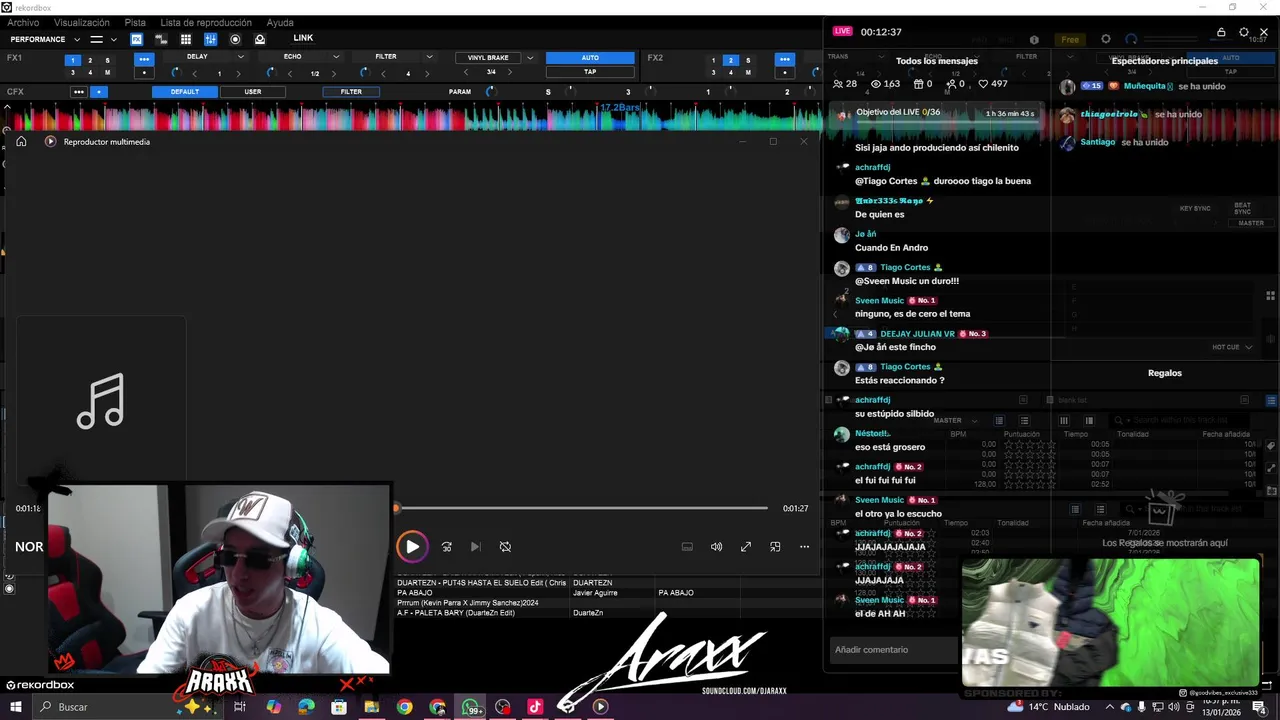Toggle the AUTO BPM mode button
The width and height of the screenshot is (1280, 720).
[x=590, y=58]
